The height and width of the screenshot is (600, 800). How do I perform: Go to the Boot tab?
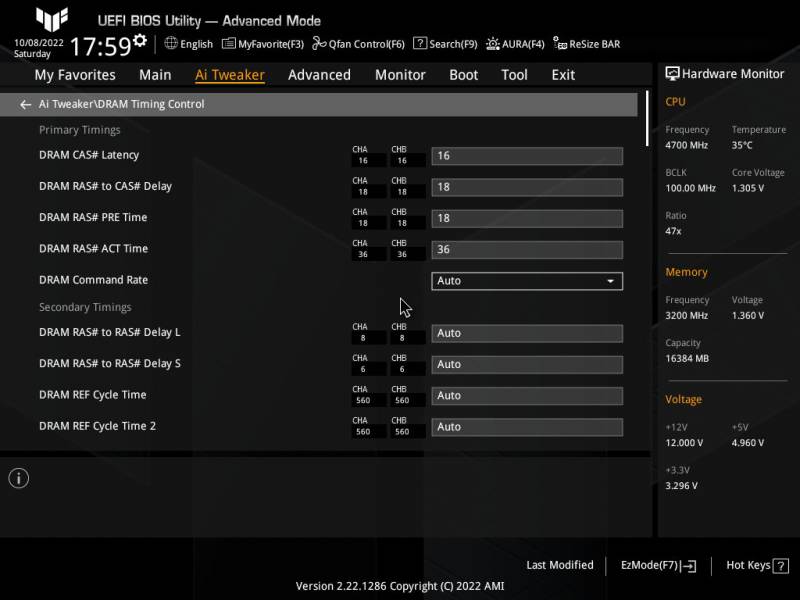(x=463, y=75)
